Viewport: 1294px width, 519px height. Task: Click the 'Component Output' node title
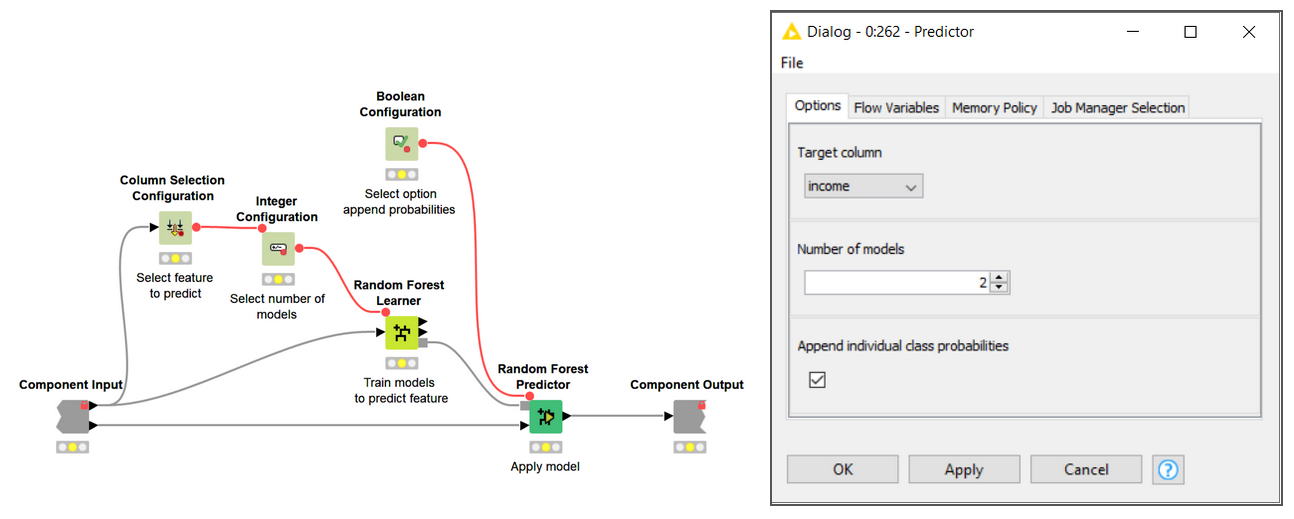point(687,385)
